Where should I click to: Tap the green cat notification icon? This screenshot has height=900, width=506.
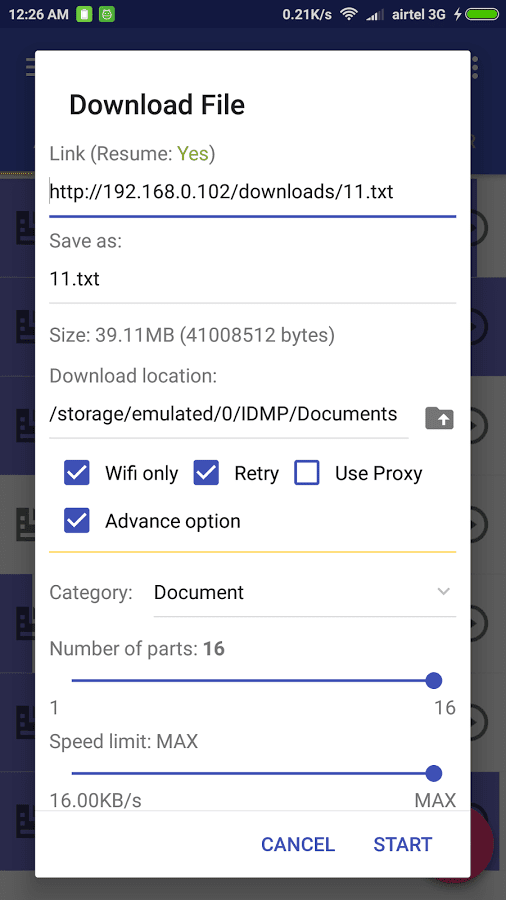[107, 14]
